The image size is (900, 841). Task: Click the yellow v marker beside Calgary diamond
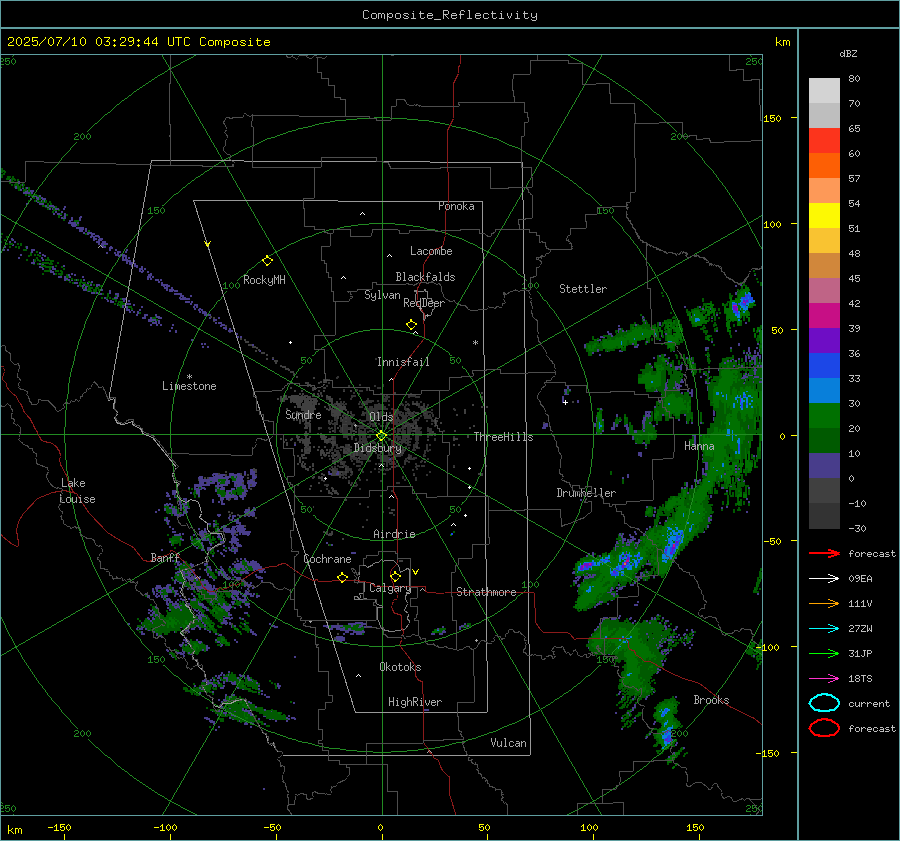[416, 572]
